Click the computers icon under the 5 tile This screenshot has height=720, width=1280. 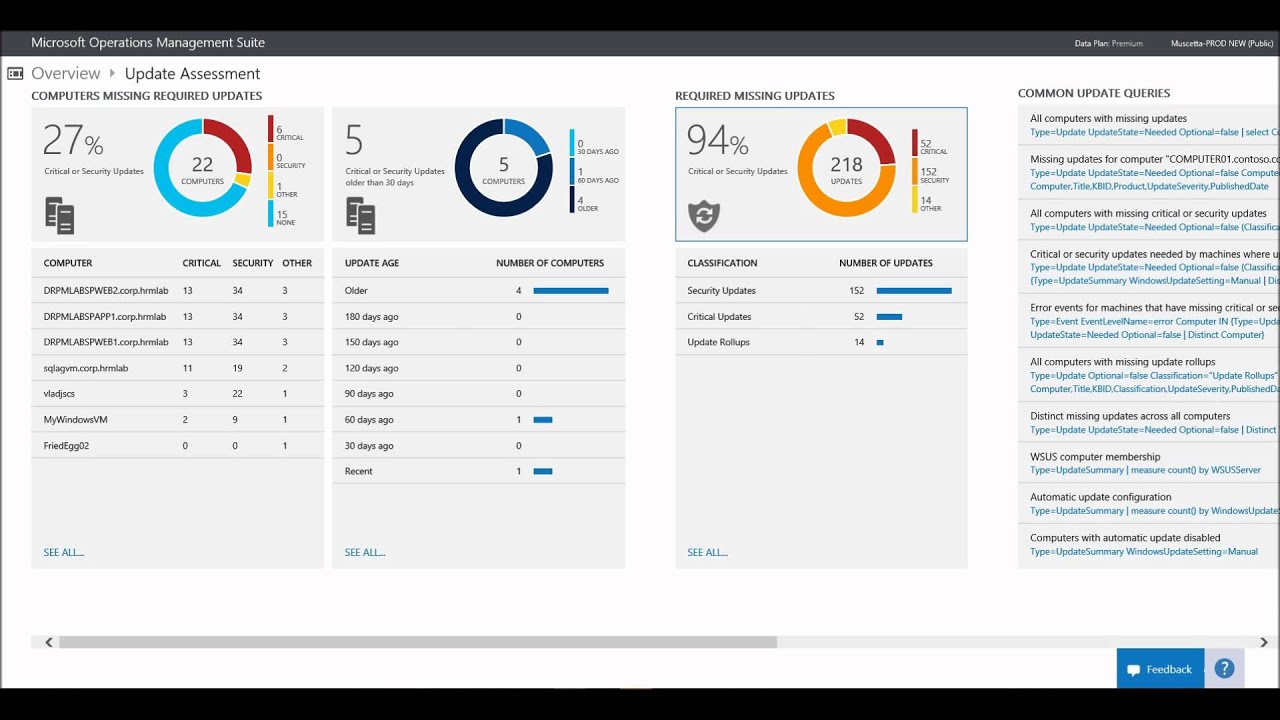[x=360, y=215]
